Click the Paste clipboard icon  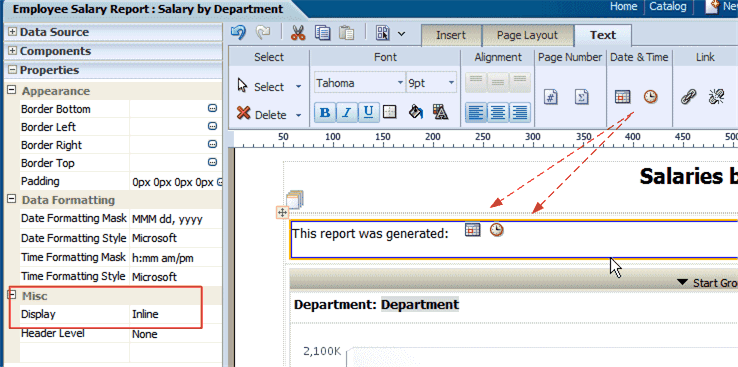(347, 33)
